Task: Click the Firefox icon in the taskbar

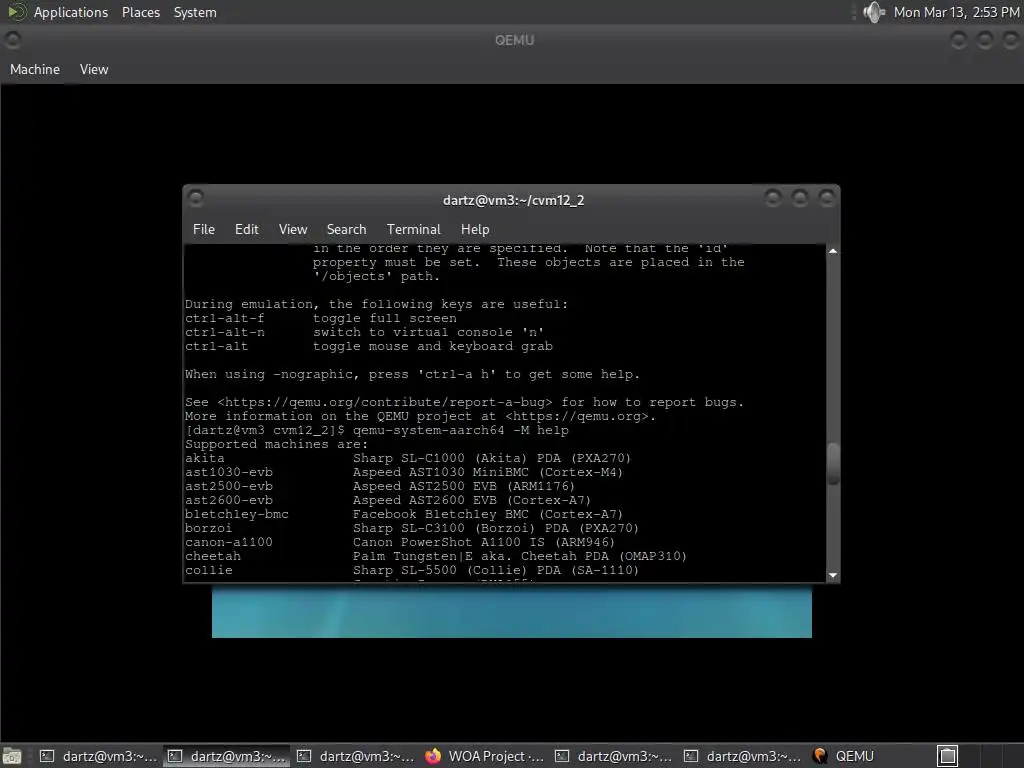Action: (433, 756)
